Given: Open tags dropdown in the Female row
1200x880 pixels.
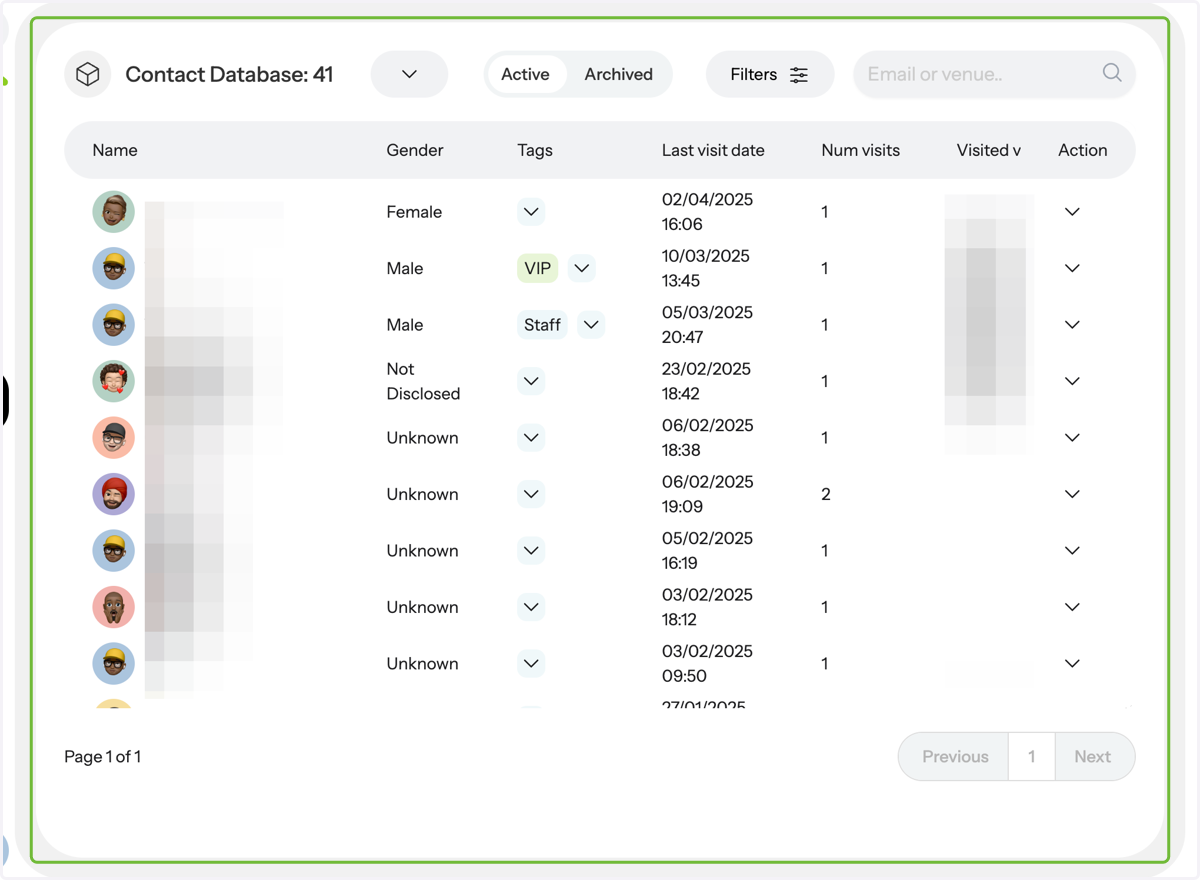Looking at the screenshot, I should click(531, 212).
